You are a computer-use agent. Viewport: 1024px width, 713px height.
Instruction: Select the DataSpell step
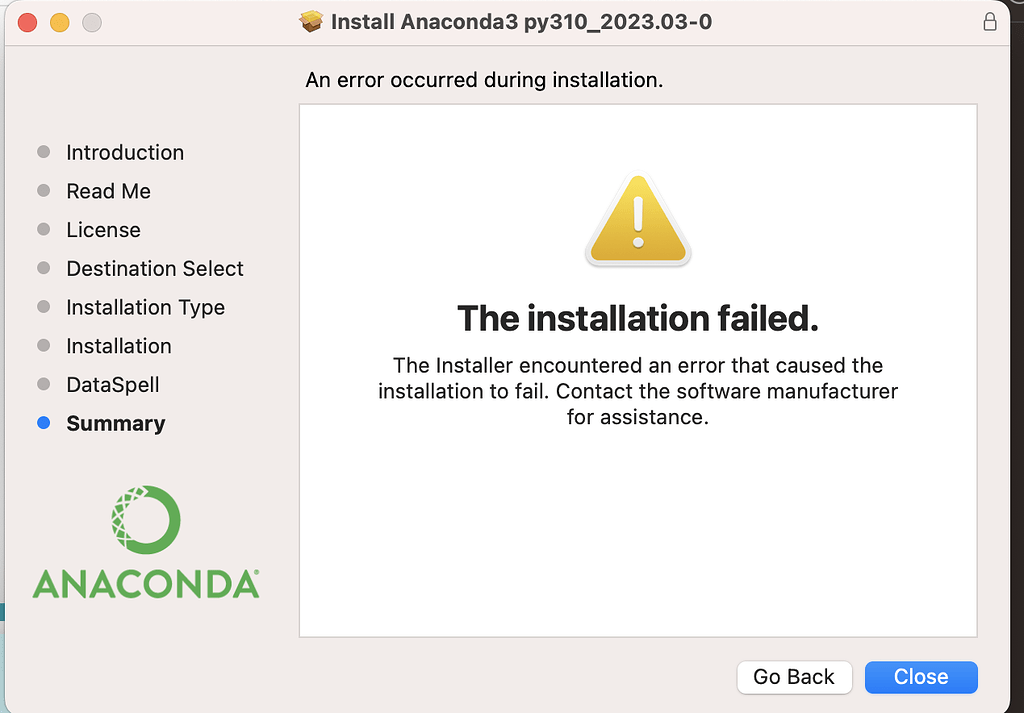point(113,385)
